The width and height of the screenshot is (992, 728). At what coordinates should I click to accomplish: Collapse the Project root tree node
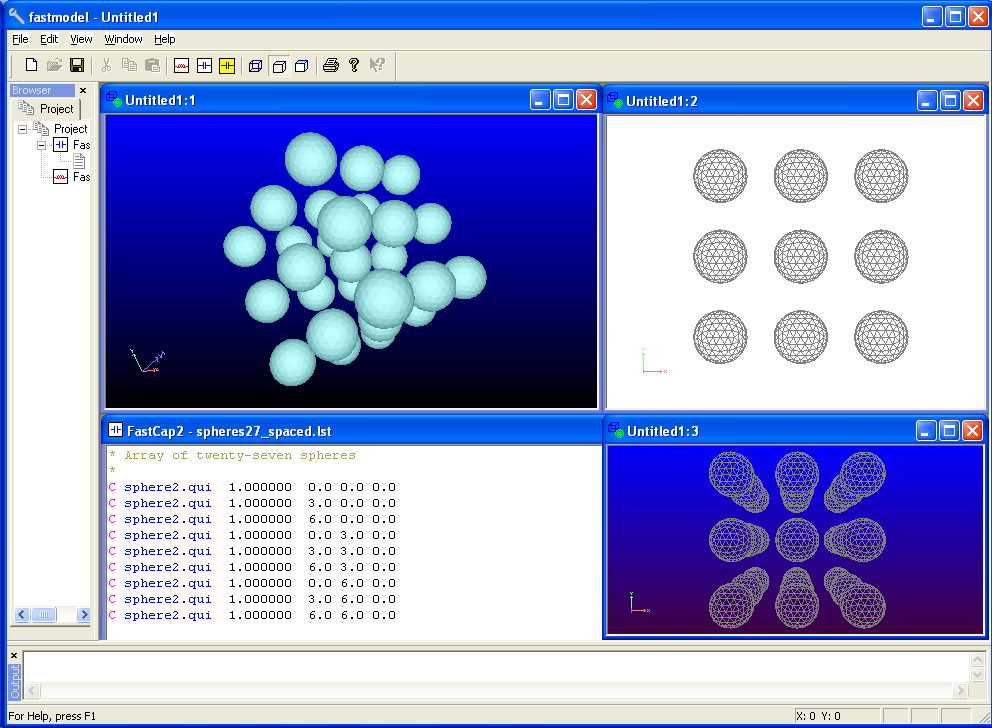(x=22, y=129)
